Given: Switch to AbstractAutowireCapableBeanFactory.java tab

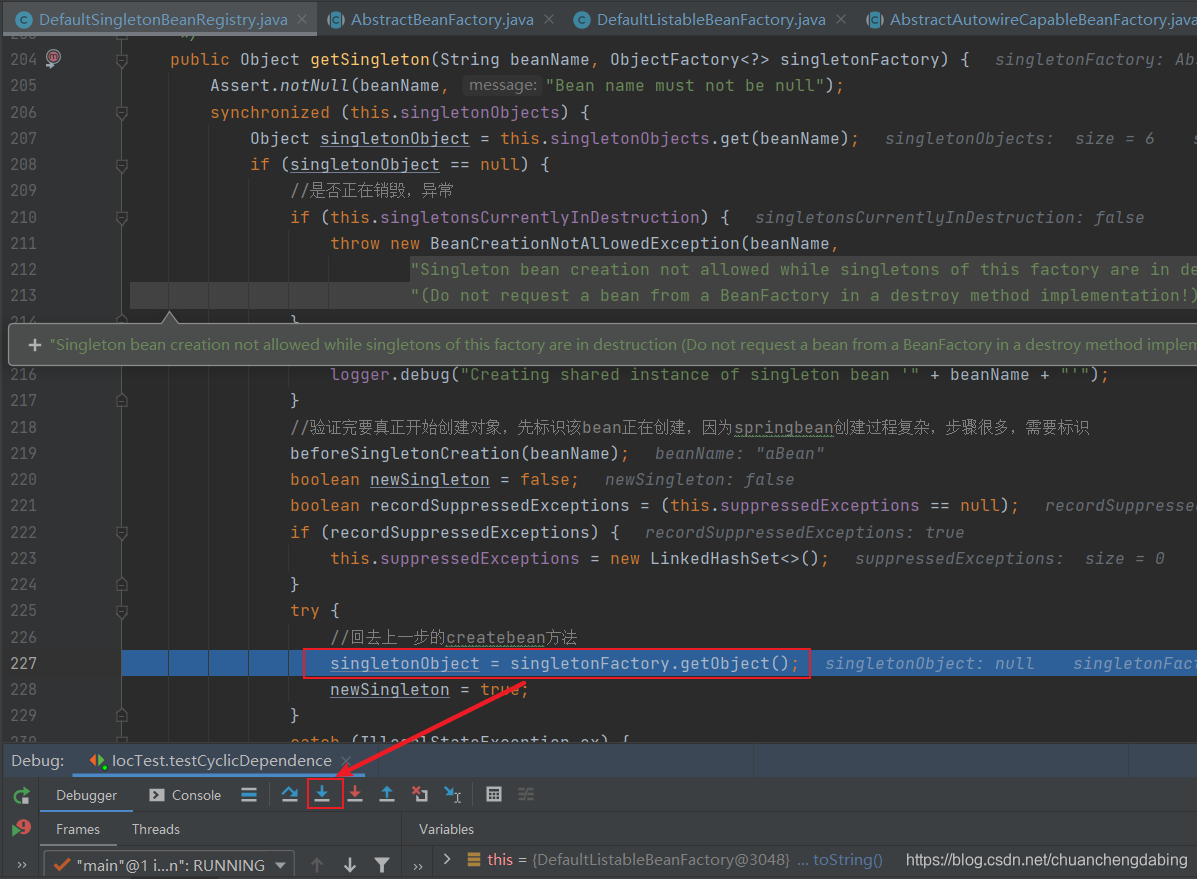Looking at the screenshot, I should [1032, 19].
